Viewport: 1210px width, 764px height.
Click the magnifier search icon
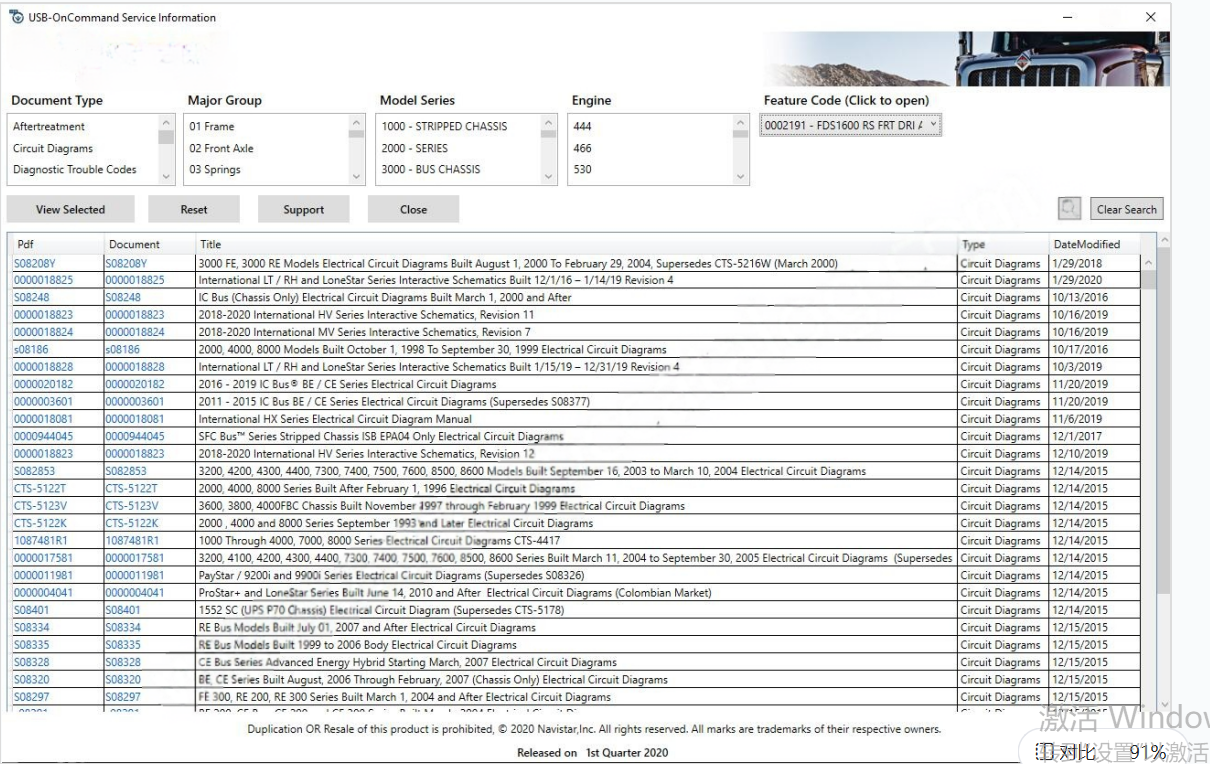click(1069, 209)
